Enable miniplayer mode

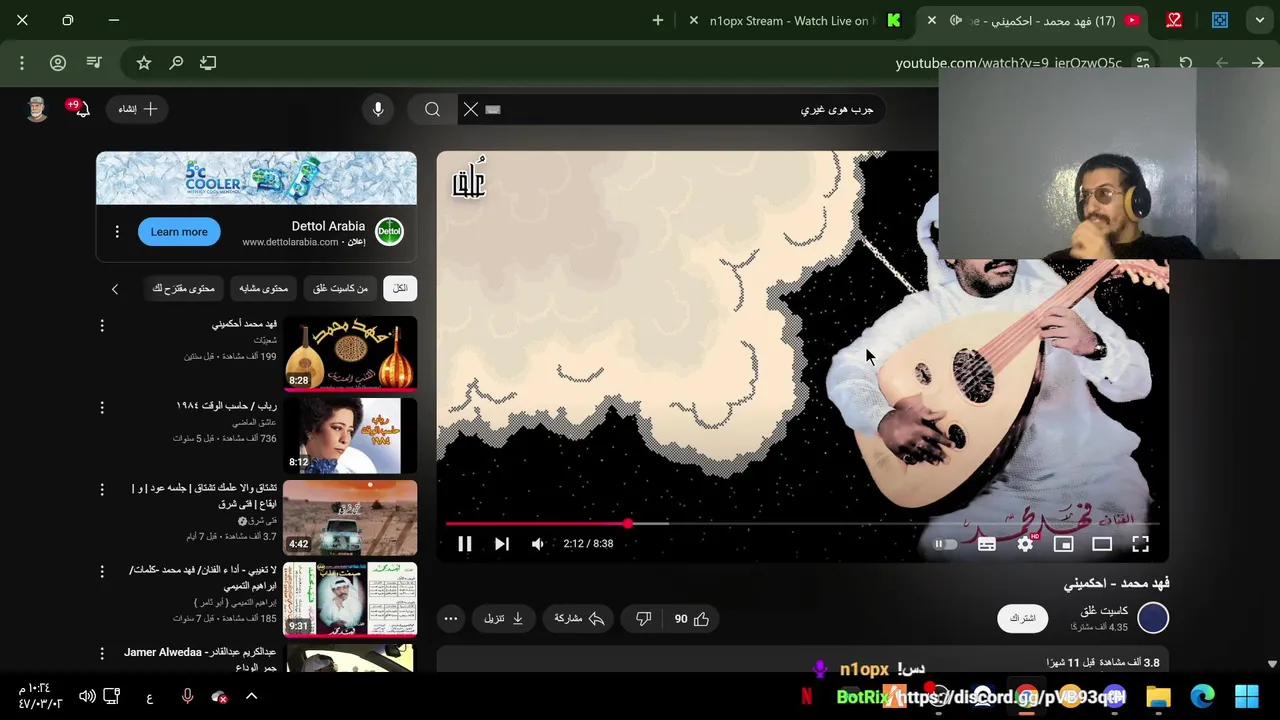pos(1063,544)
